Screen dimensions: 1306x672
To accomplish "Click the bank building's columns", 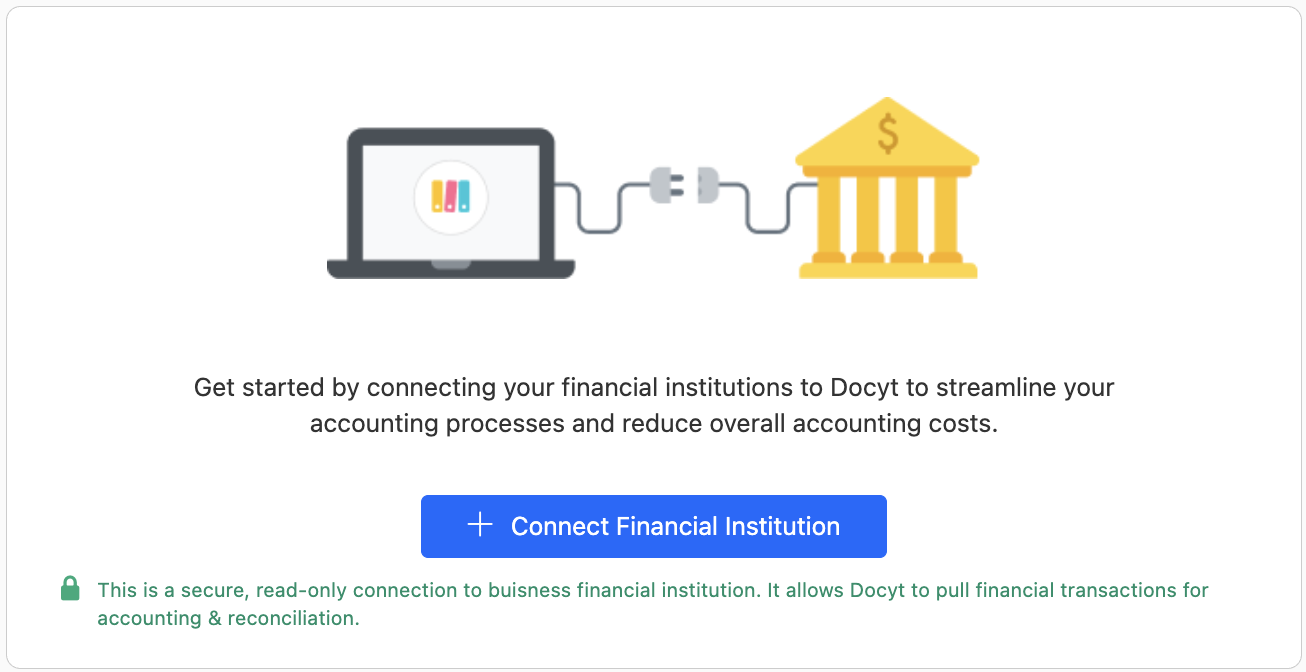I will tap(886, 215).
